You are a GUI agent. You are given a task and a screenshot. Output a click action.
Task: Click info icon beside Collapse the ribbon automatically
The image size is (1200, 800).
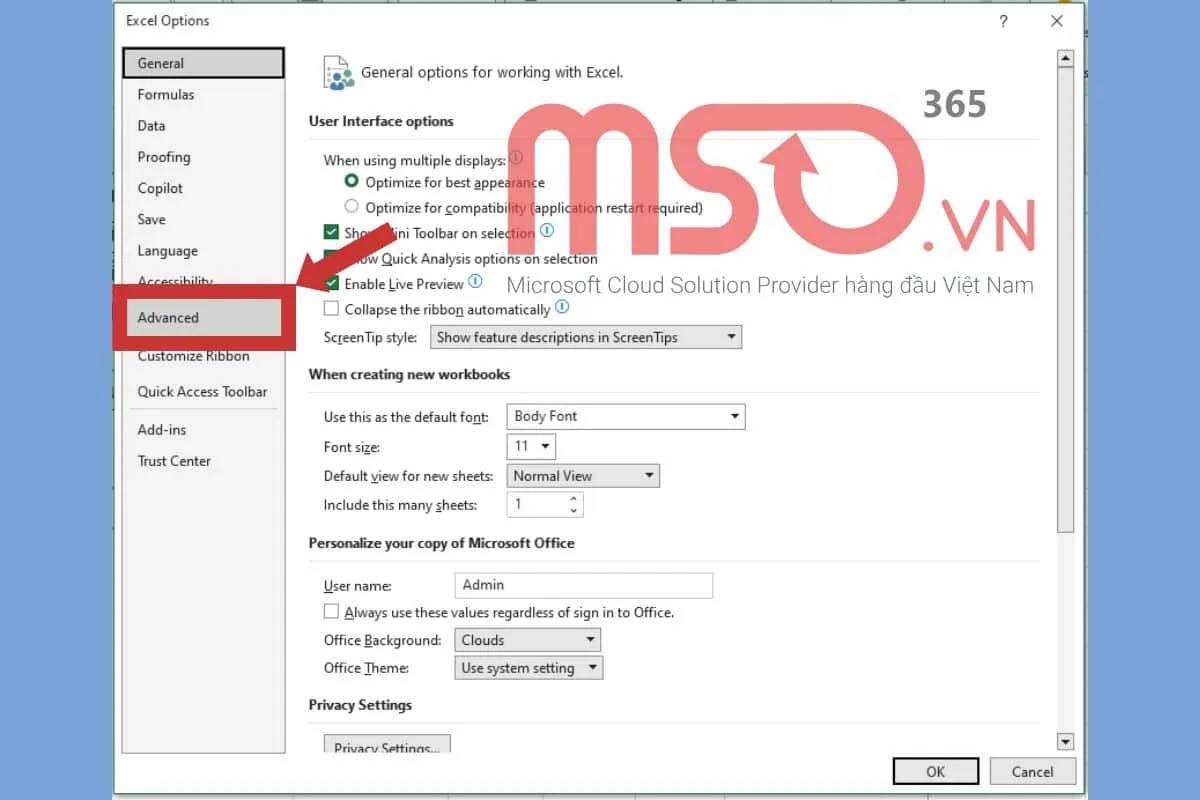click(562, 308)
